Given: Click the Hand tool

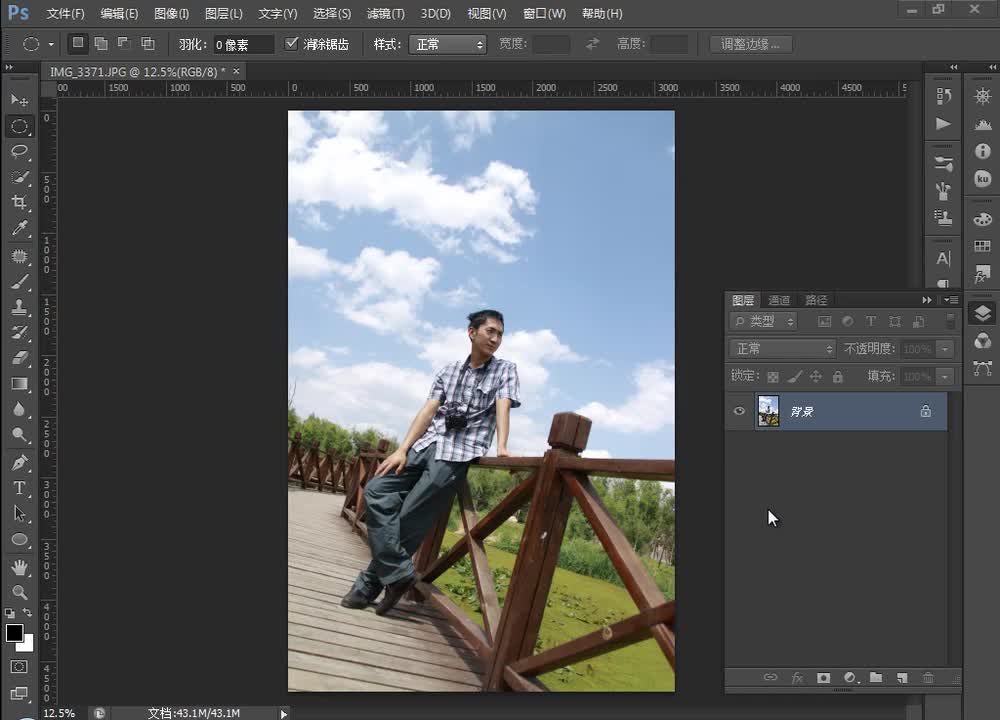Looking at the screenshot, I should (x=19, y=566).
